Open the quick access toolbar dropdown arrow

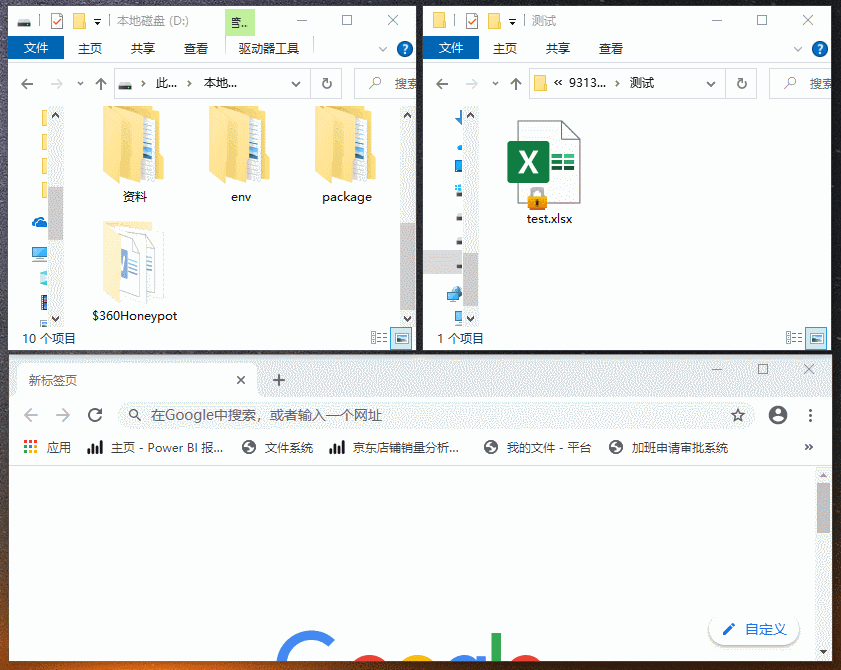97,19
